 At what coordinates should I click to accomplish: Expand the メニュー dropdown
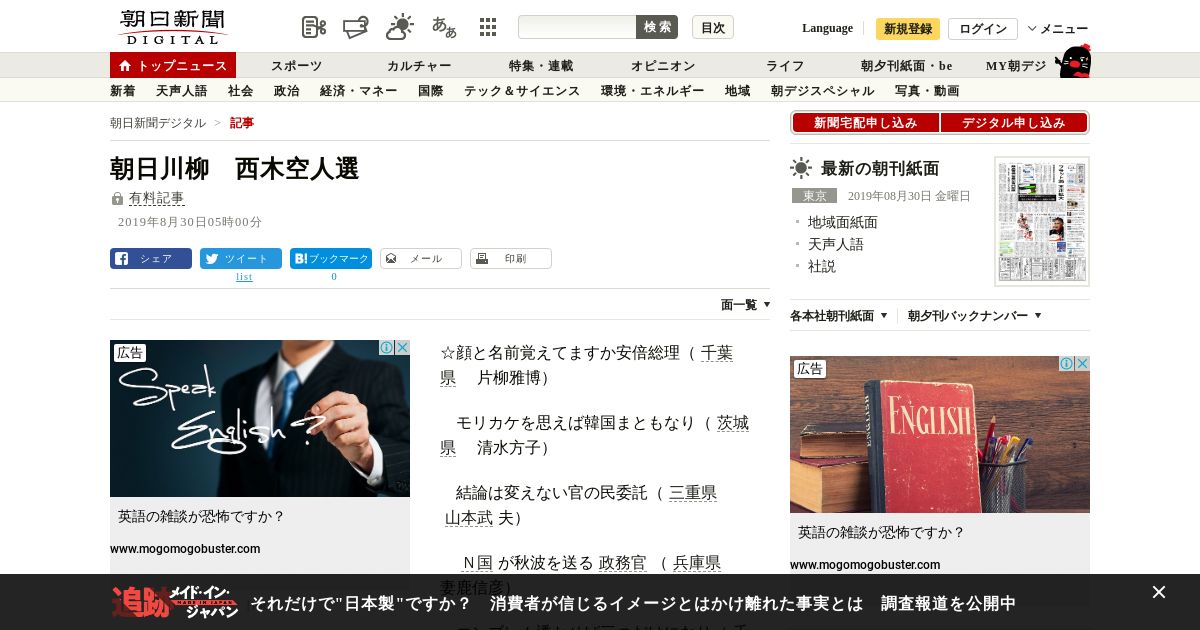click(1058, 29)
